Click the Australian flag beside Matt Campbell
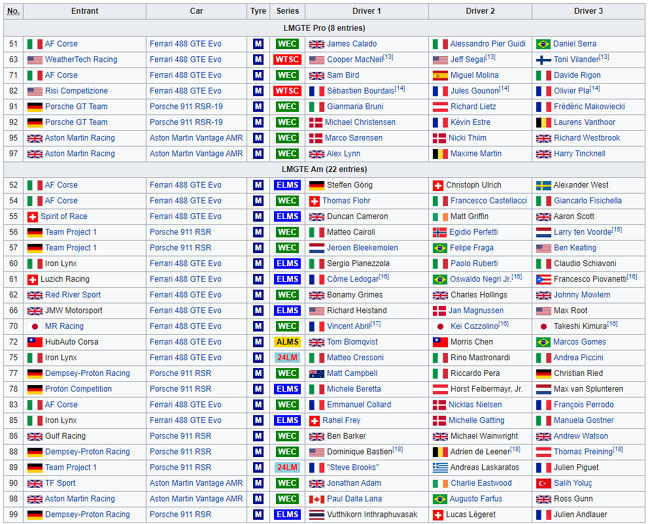Image resolution: width=650 pixels, height=524 pixels. (317, 374)
